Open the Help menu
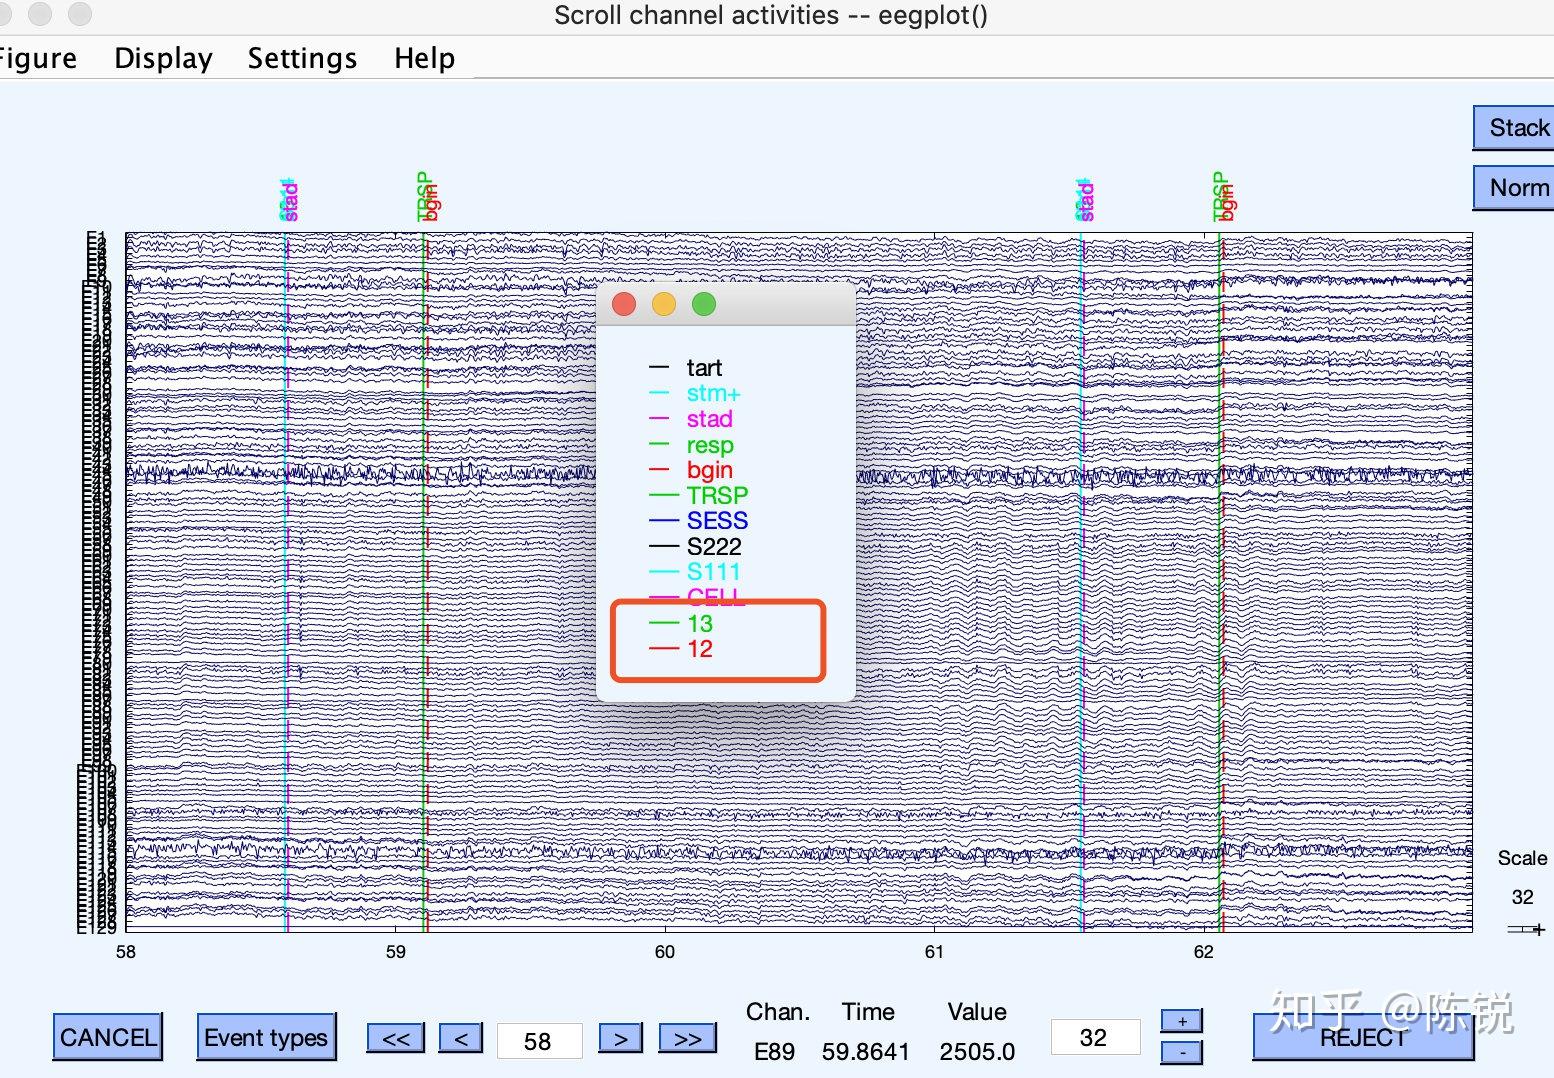This screenshot has width=1554, height=1078. [424, 59]
